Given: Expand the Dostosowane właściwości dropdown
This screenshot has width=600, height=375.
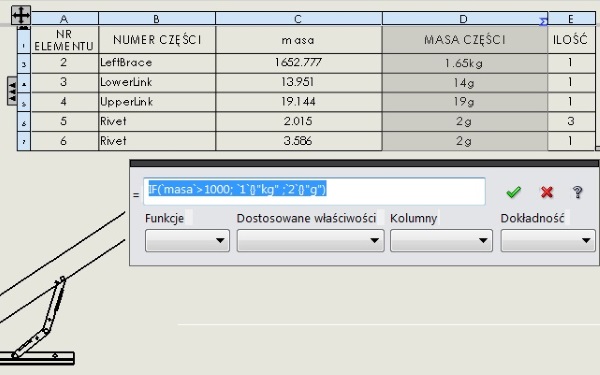Looking at the screenshot, I should click(x=310, y=241).
